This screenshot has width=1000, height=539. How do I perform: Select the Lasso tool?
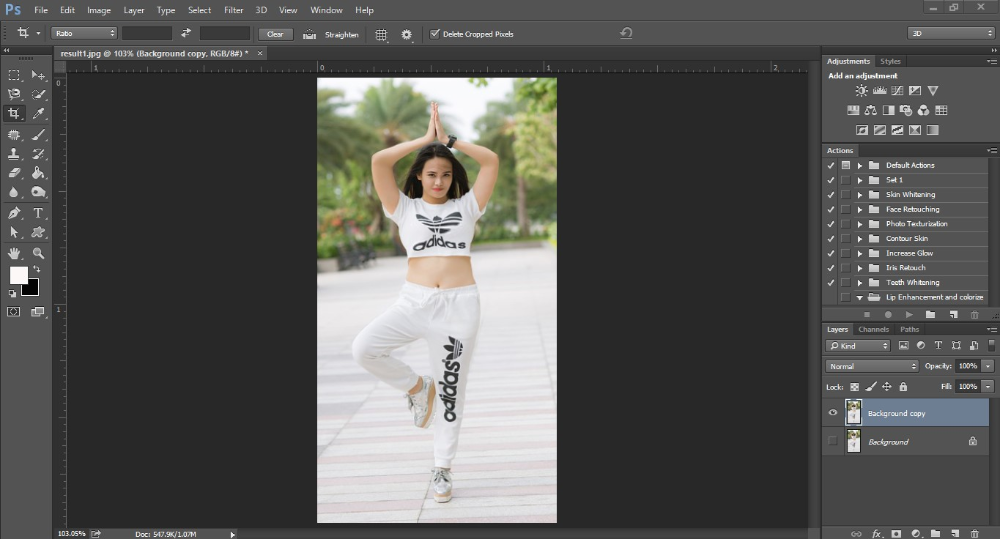tap(13, 94)
